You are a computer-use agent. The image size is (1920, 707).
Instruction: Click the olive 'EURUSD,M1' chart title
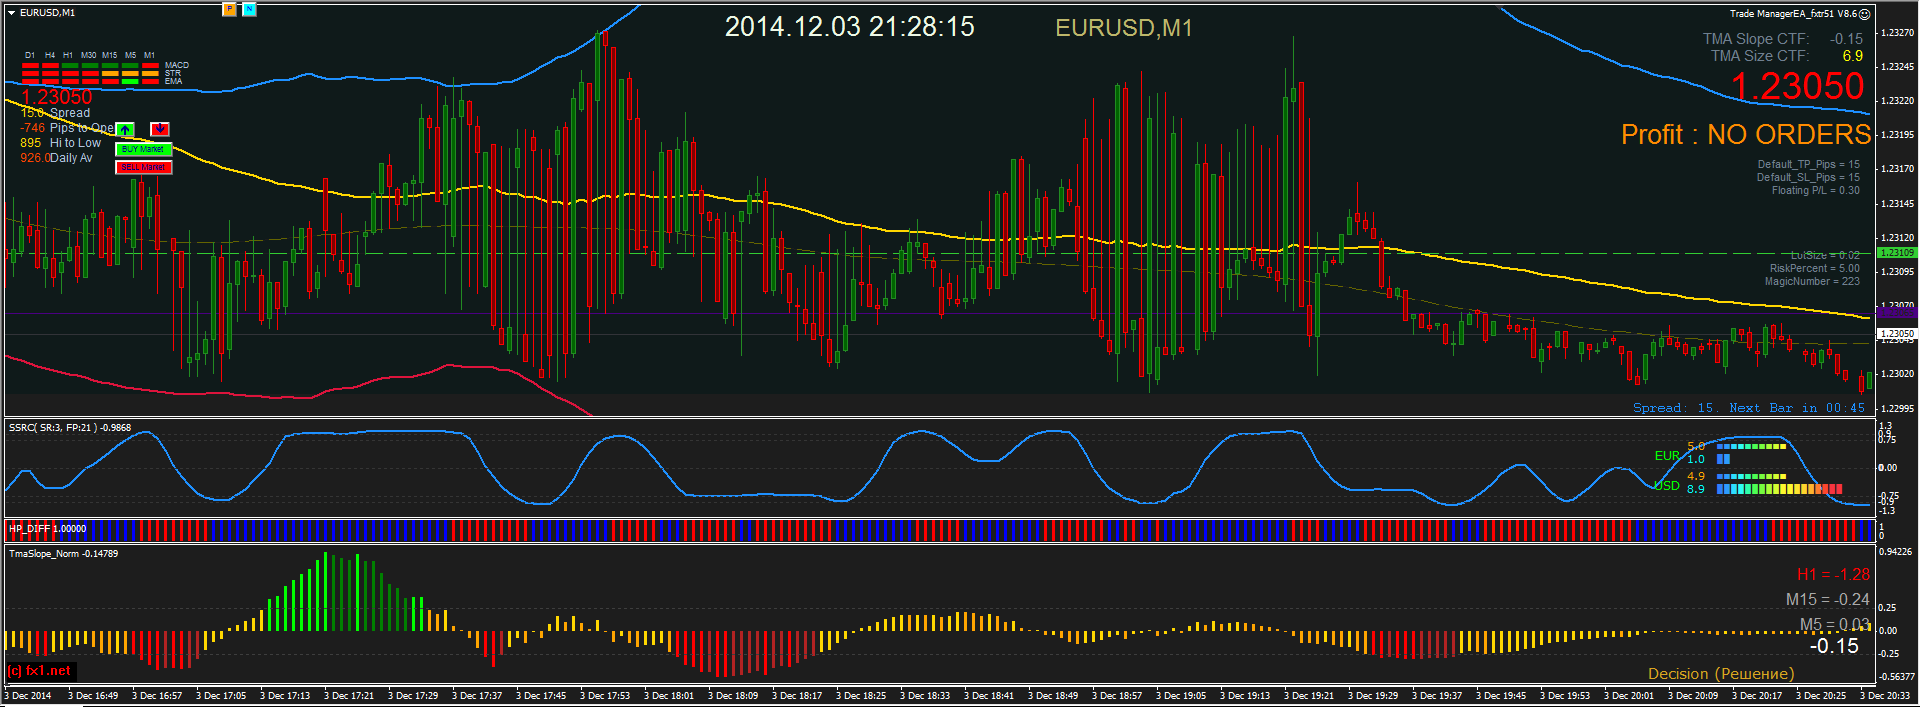[1124, 28]
